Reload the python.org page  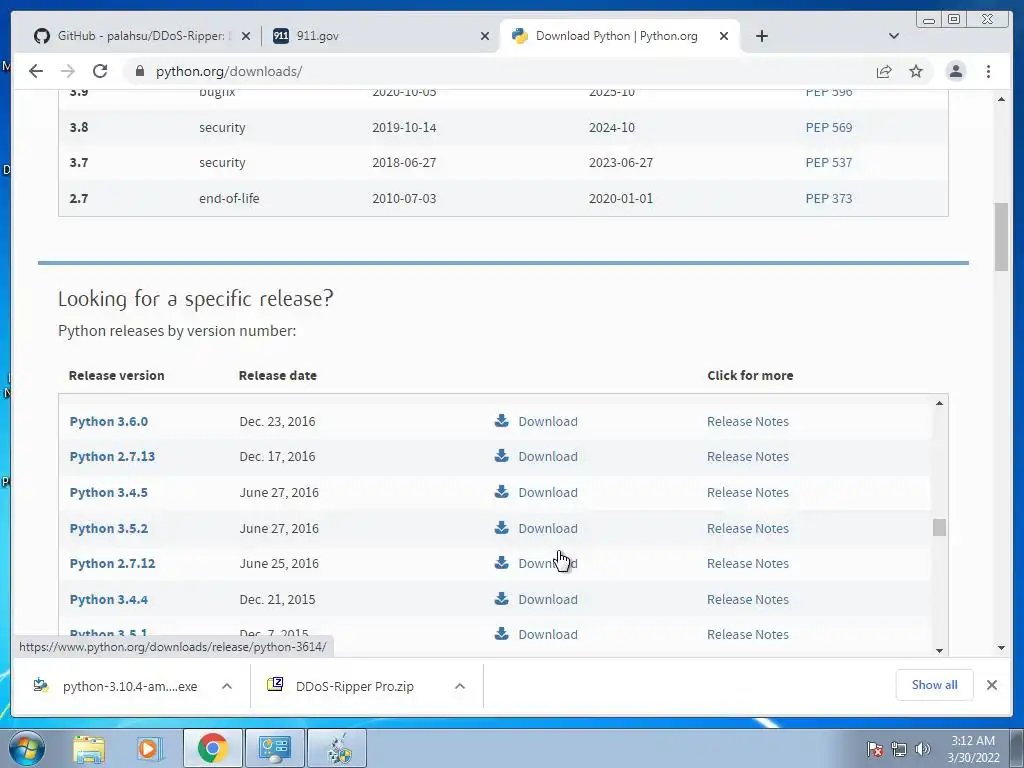point(100,71)
